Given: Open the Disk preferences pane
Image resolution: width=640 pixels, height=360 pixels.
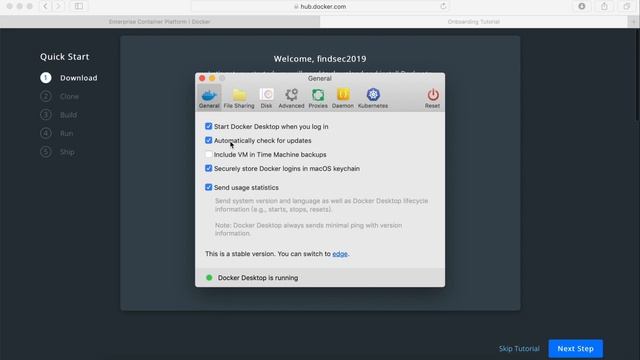Looking at the screenshot, I should click(x=266, y=98).
